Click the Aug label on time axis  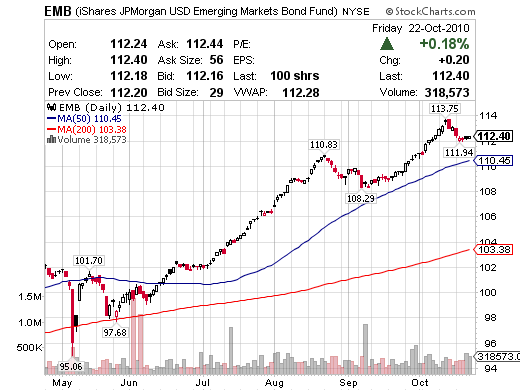pyautogui.click(x=274, y=383)
